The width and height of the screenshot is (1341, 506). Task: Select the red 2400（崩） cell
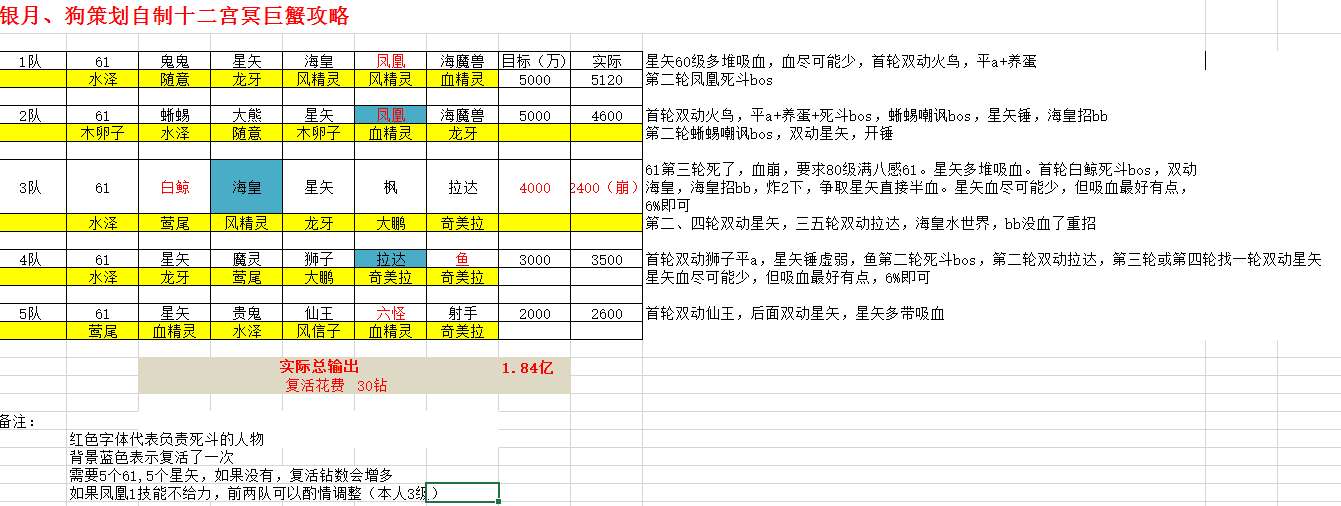[605, 187]
